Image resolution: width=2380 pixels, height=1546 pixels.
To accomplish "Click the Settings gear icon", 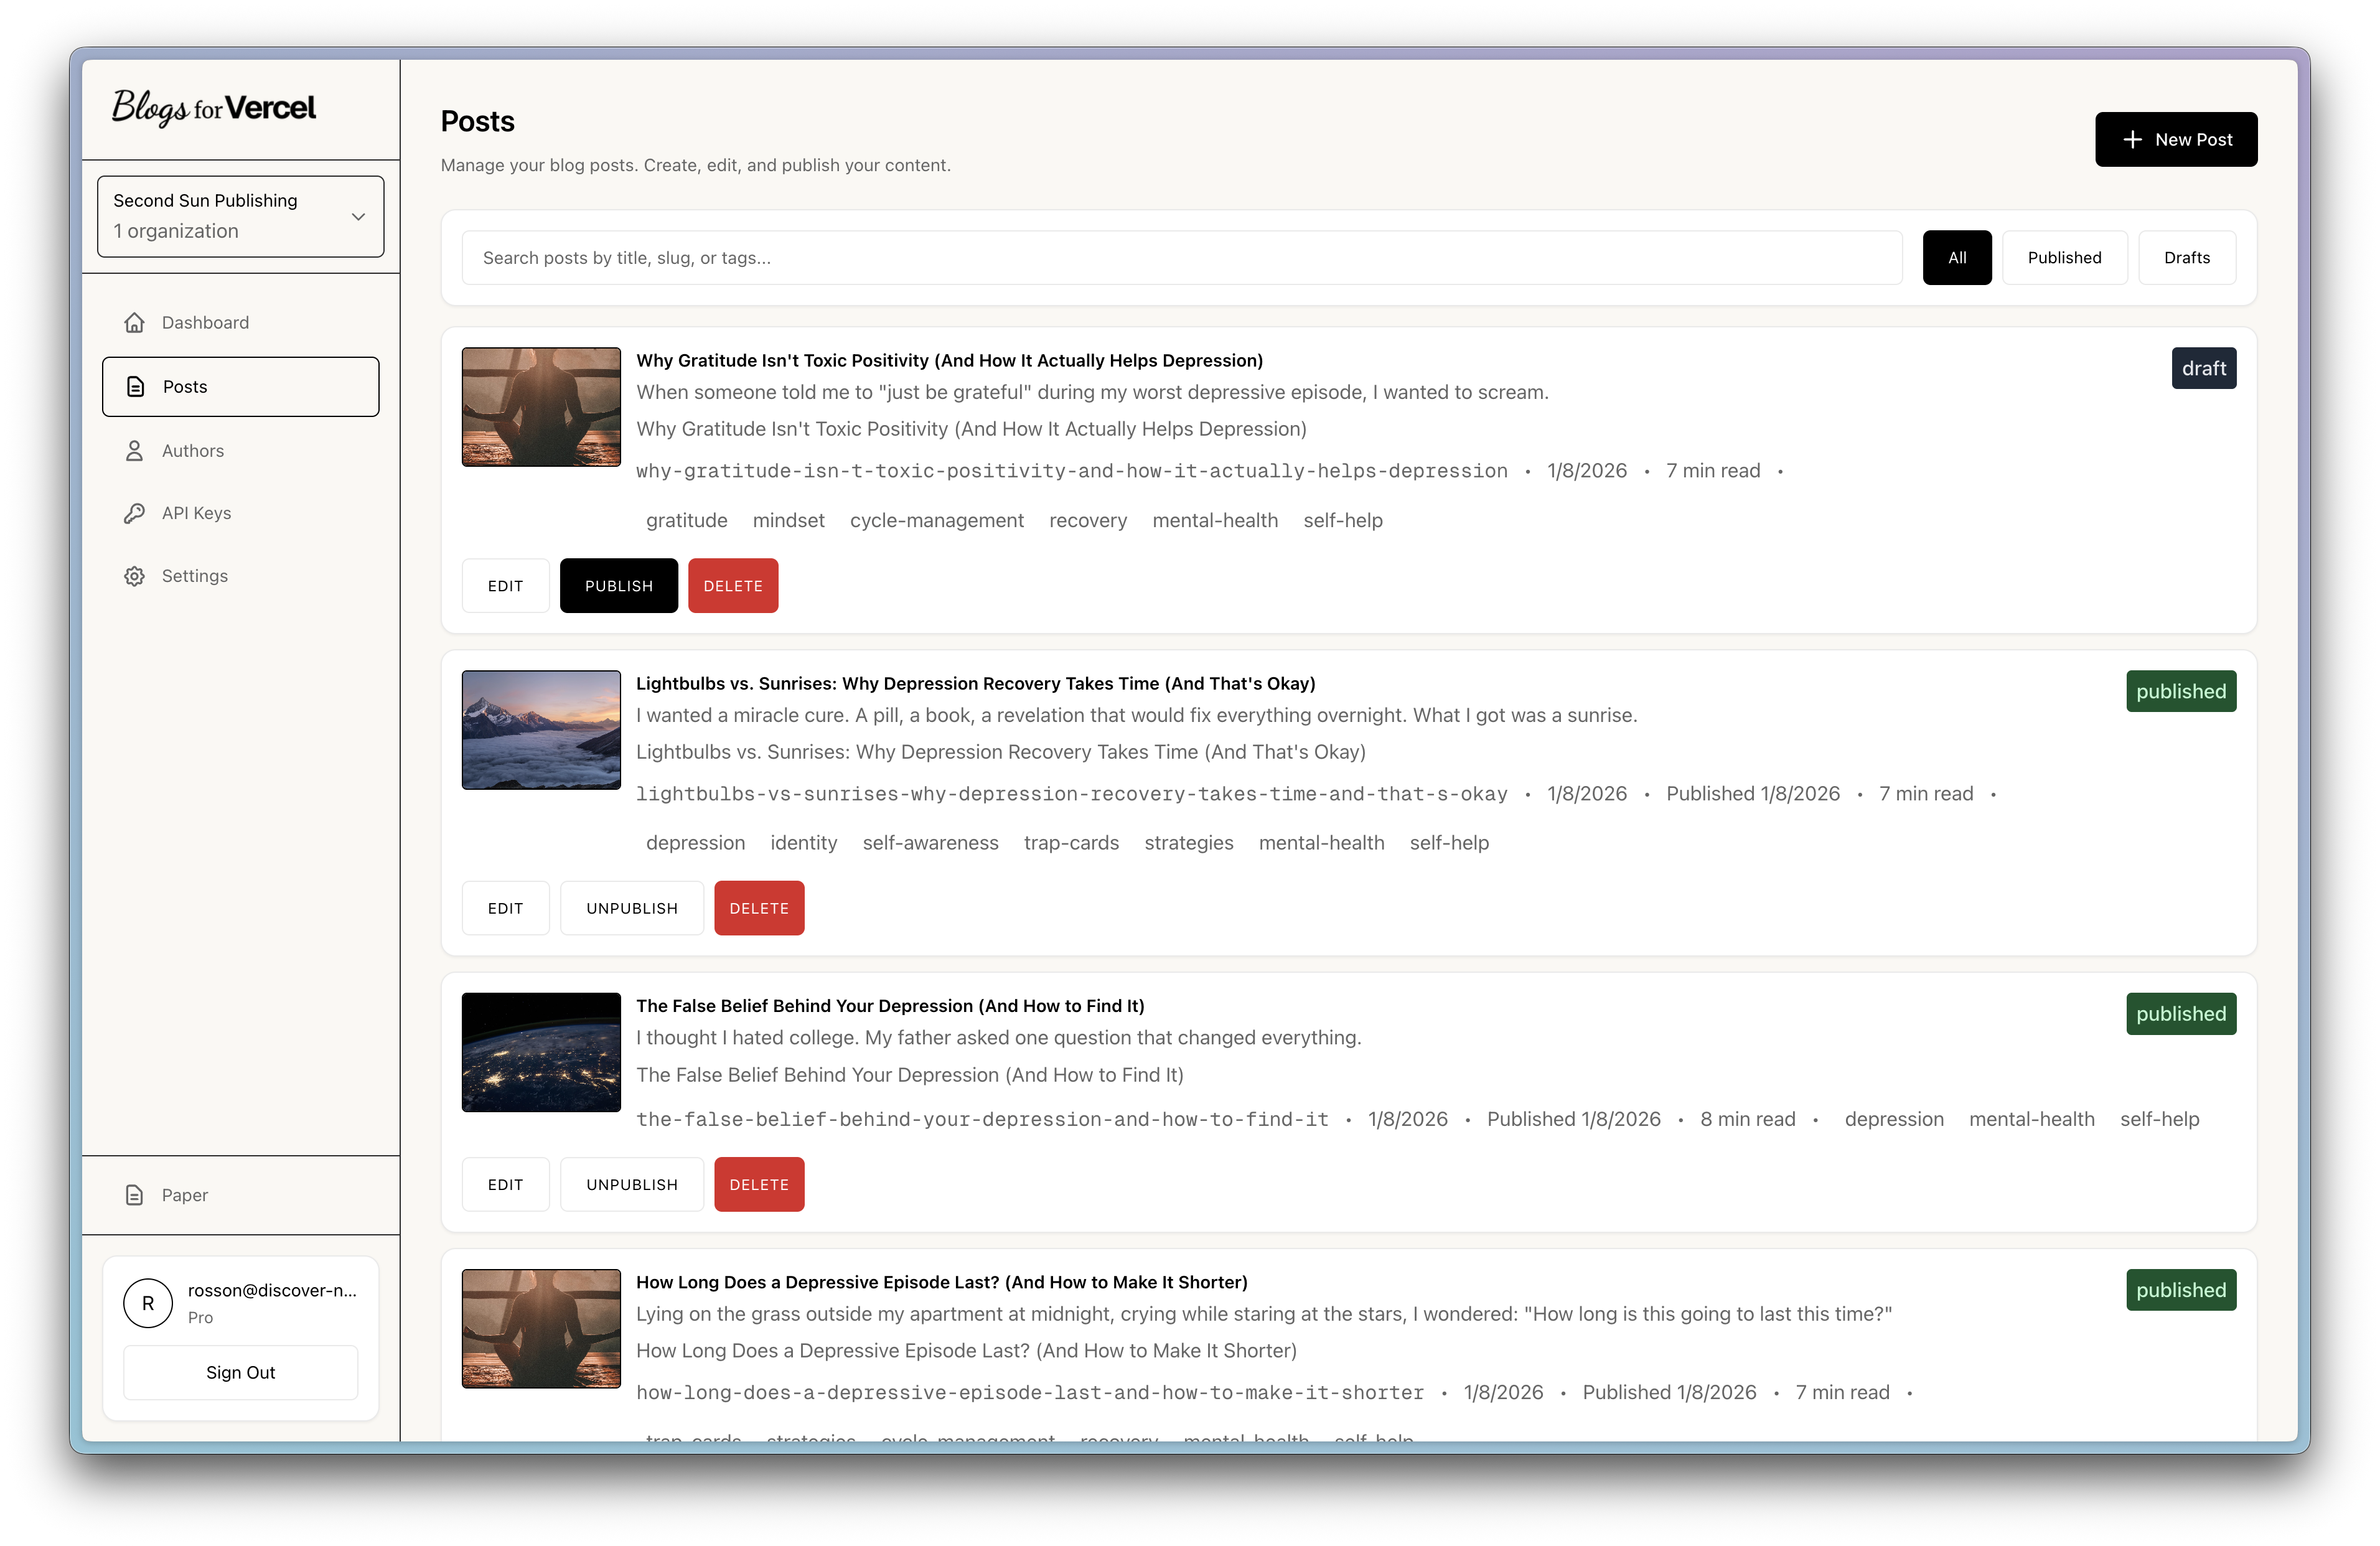I will (x=136, y=575).
